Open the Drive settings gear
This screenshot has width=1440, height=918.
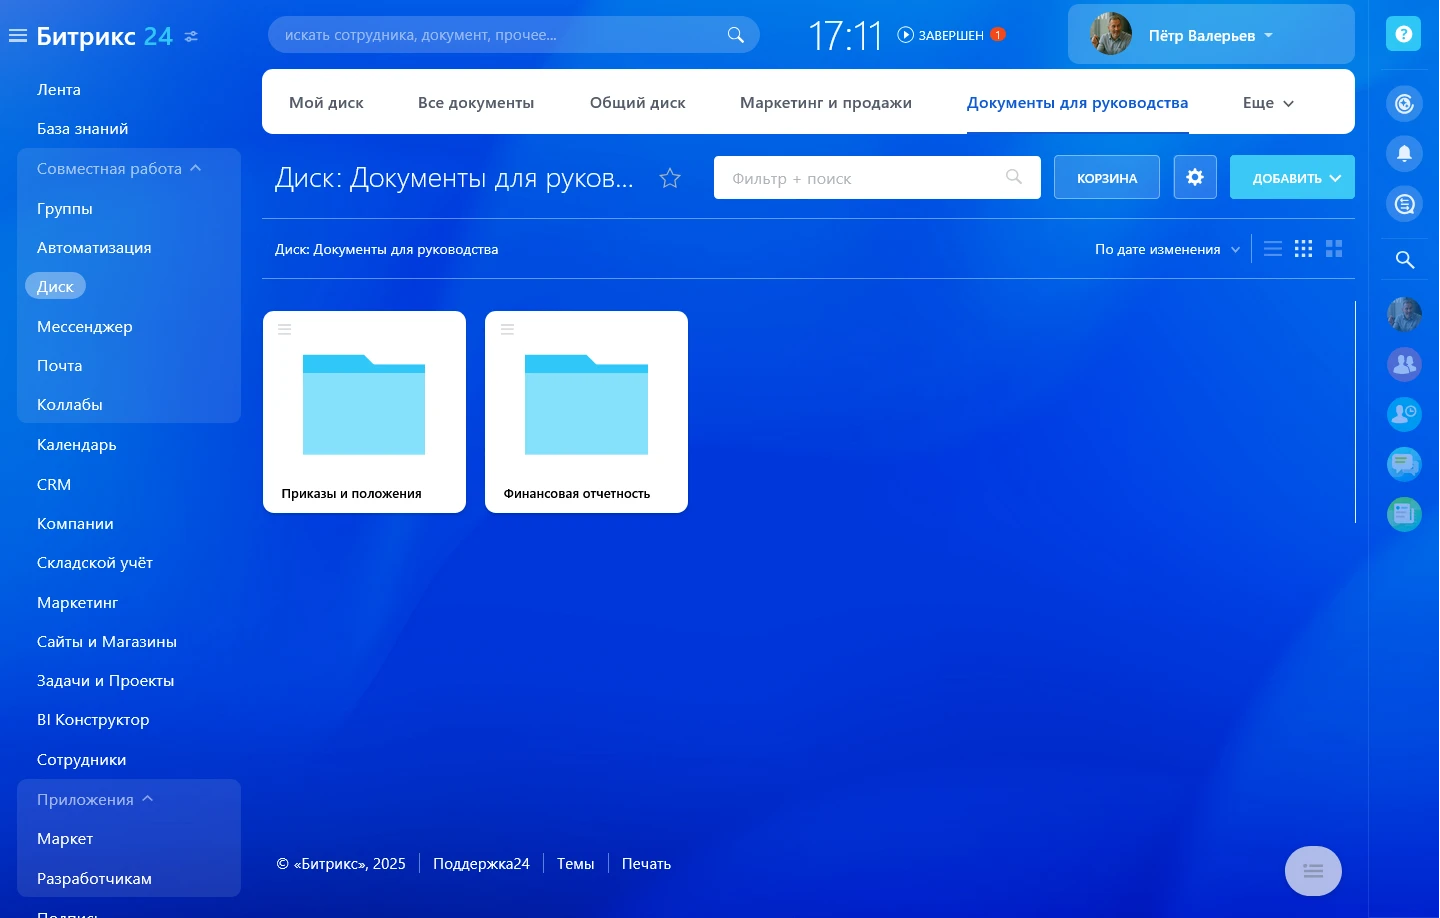pyautogui.click(x=1195, y=177)
